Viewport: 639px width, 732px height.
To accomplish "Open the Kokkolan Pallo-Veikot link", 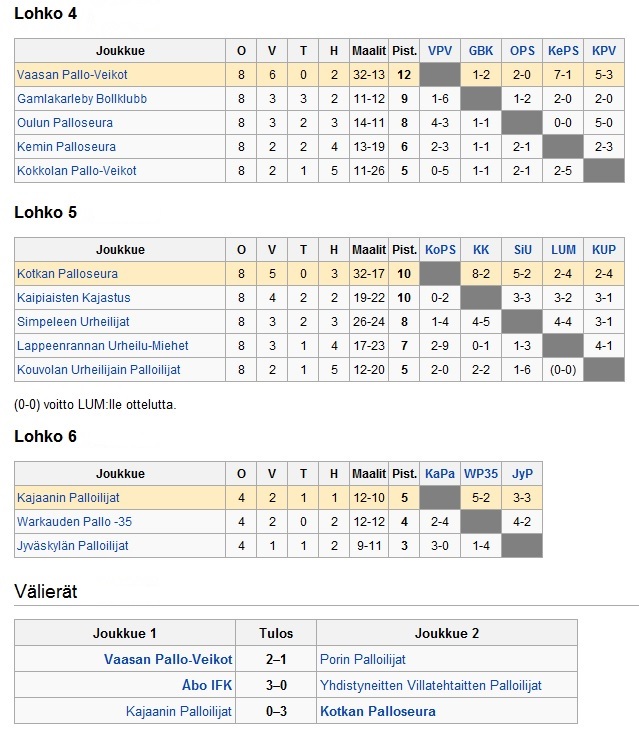I will [77, 171].
